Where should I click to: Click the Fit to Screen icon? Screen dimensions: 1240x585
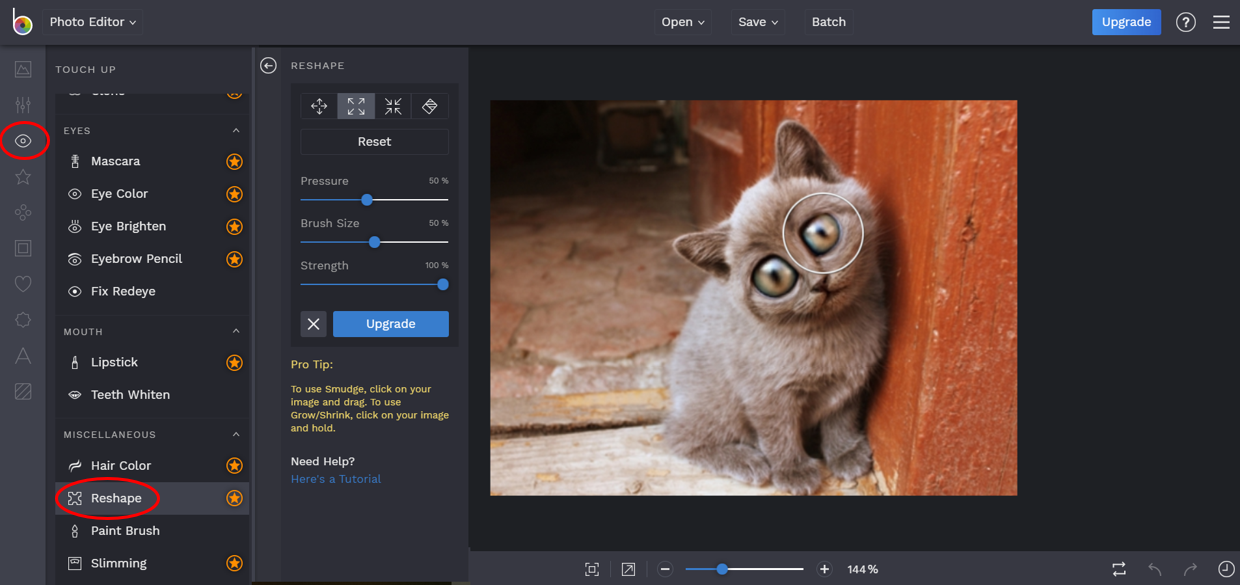pyautogui.click(x=592, y=569)
